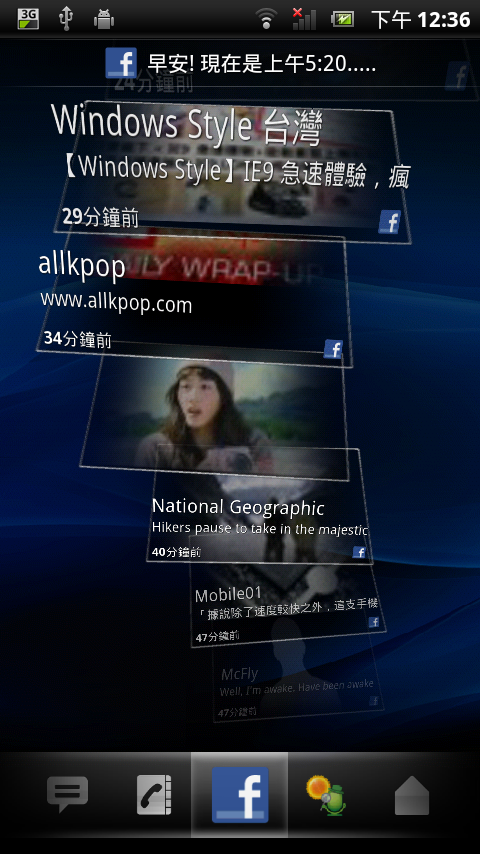Click www.allkpop.com link text

pyautogui.click(x=116, y=301)
